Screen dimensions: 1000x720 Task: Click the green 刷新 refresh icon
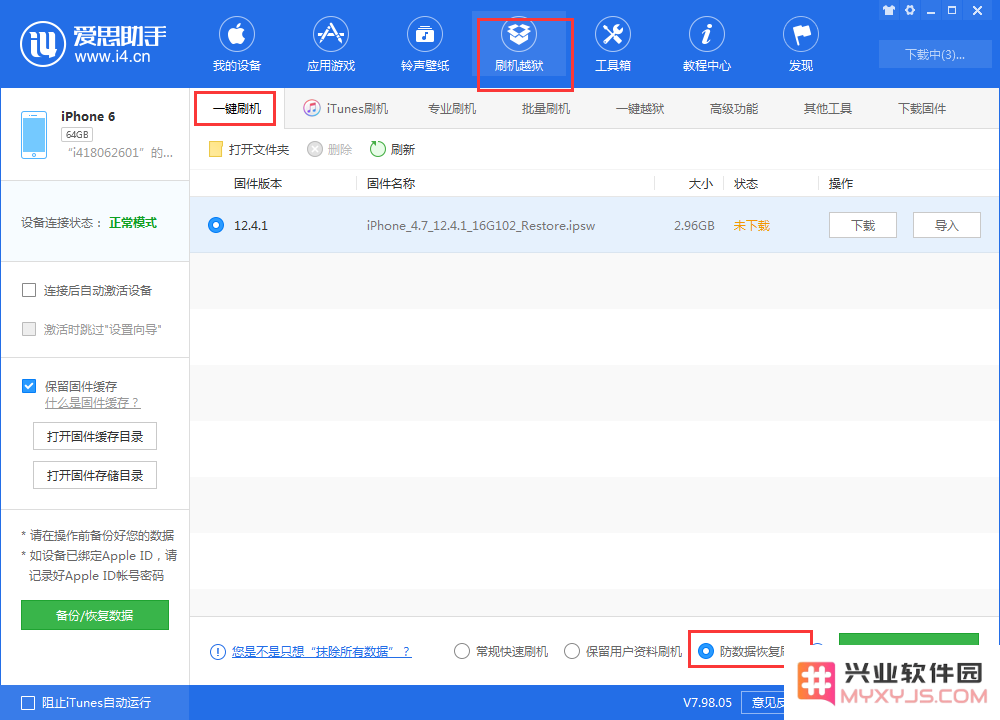coord(378,149)
